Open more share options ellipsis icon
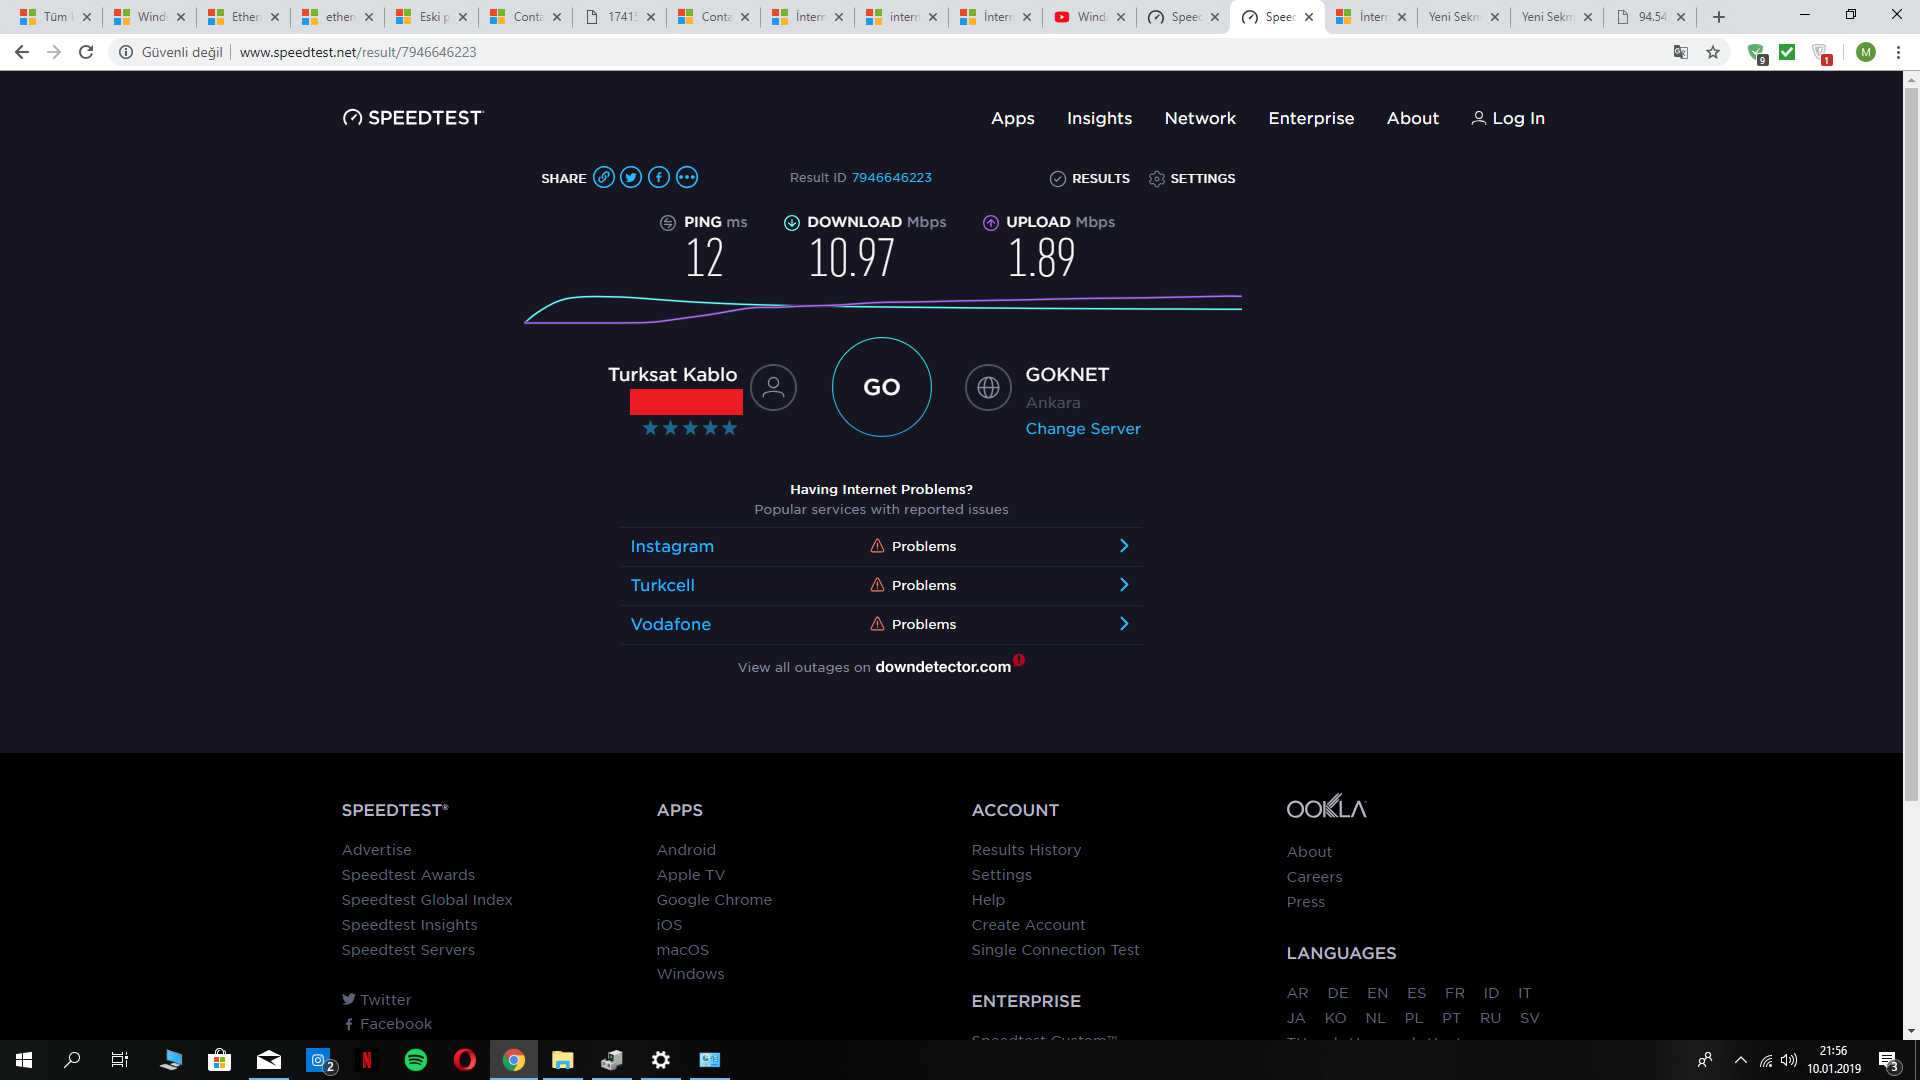 [687, 178]
